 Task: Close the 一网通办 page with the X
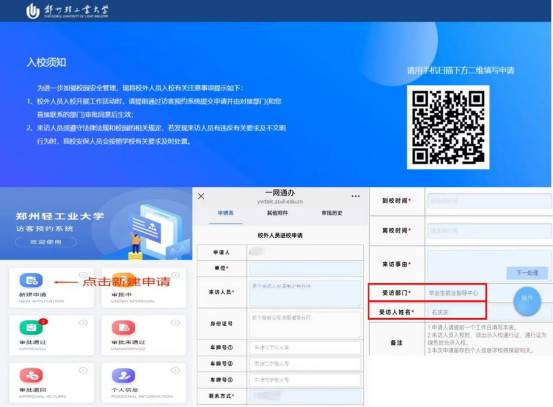pyautogui.click(x=201, y=196)
